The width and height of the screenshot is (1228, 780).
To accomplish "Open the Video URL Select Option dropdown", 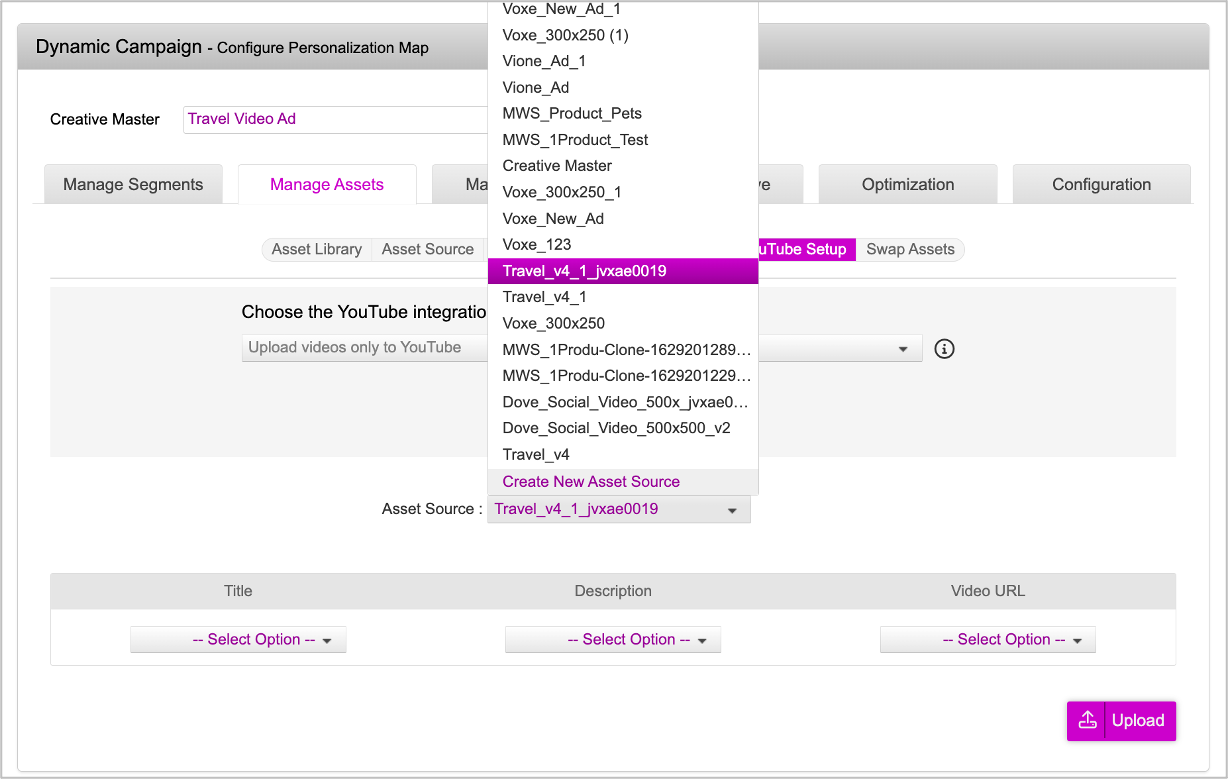I will coord(988,640).
